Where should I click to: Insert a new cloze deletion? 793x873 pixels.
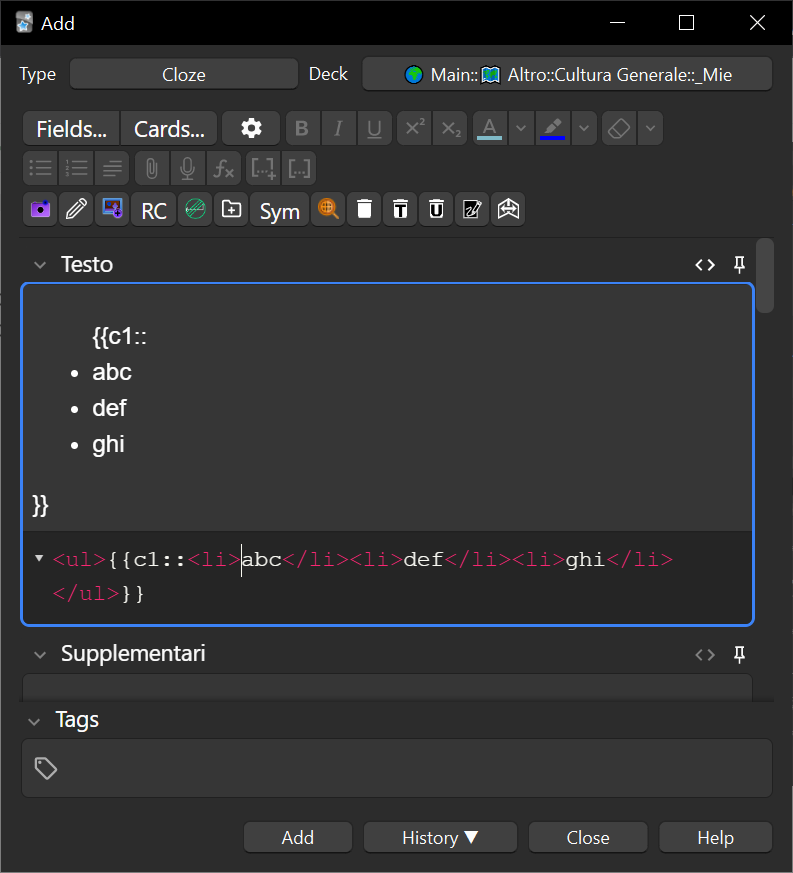264,169
